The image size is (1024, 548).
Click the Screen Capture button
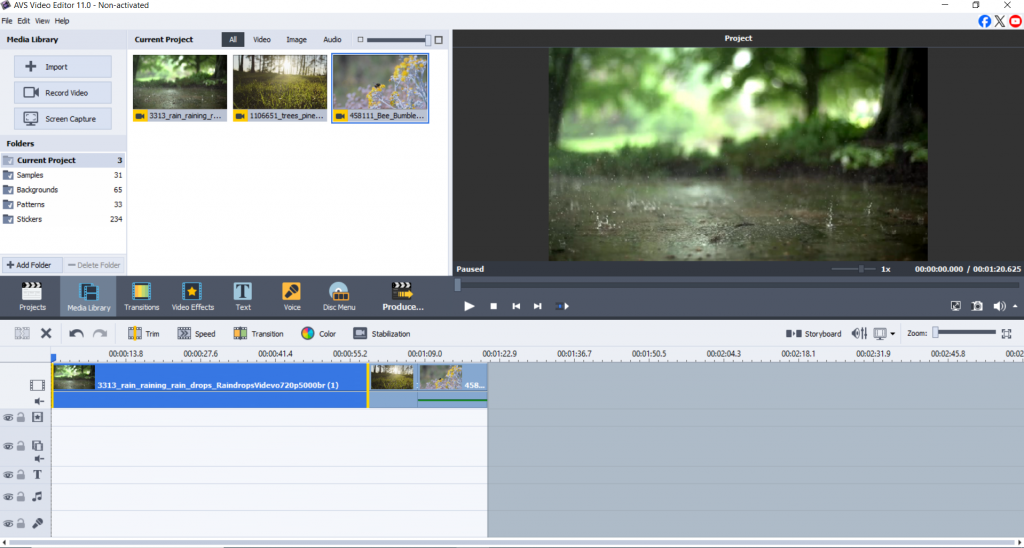tap(63, 119)
